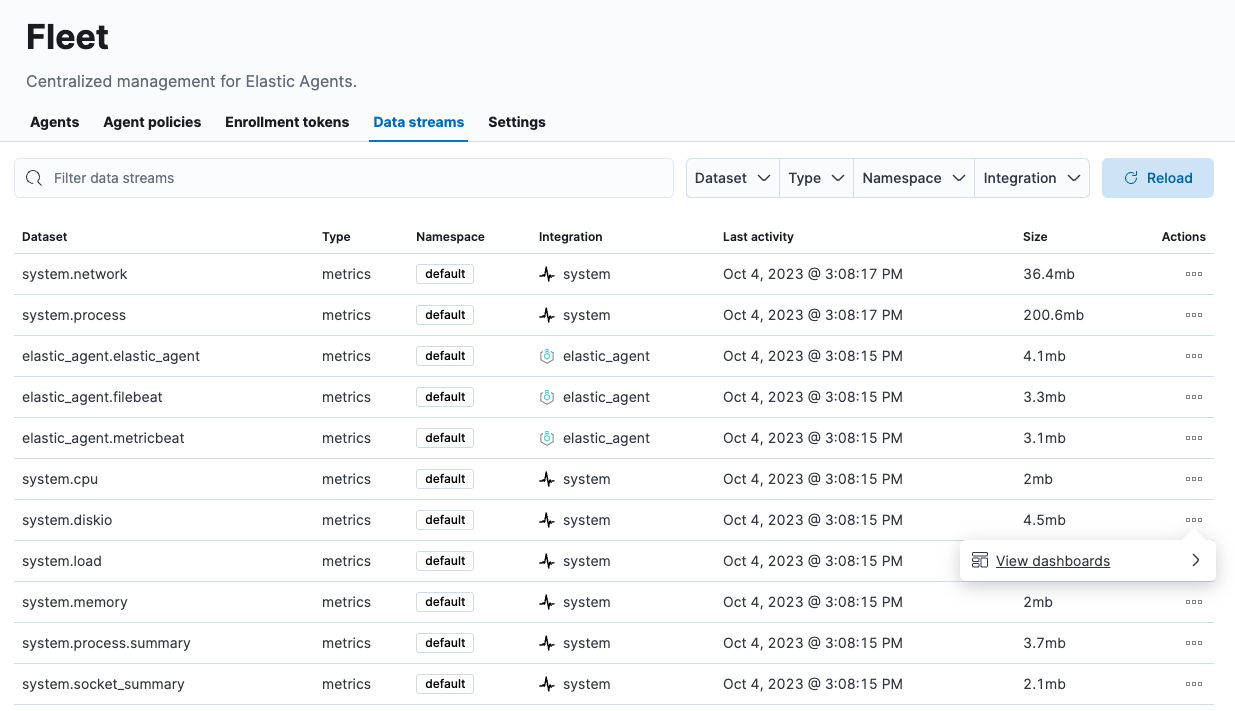
Task: Click the Reload button
Action: click(x=1158, y=177)
